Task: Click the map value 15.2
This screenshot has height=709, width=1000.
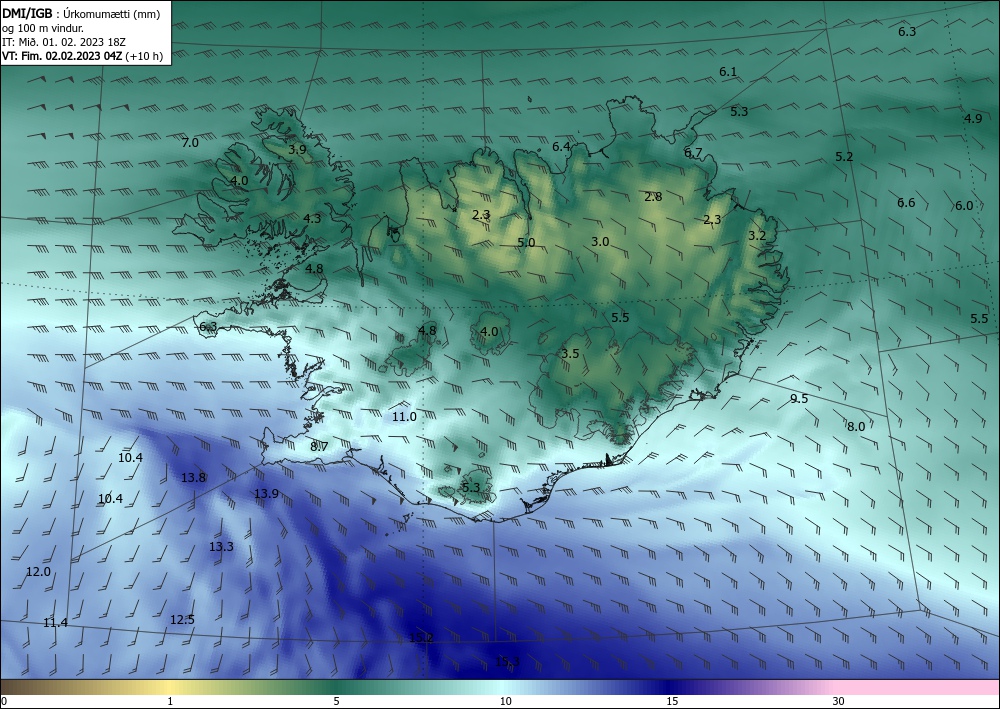Action: tap(421, 638)
